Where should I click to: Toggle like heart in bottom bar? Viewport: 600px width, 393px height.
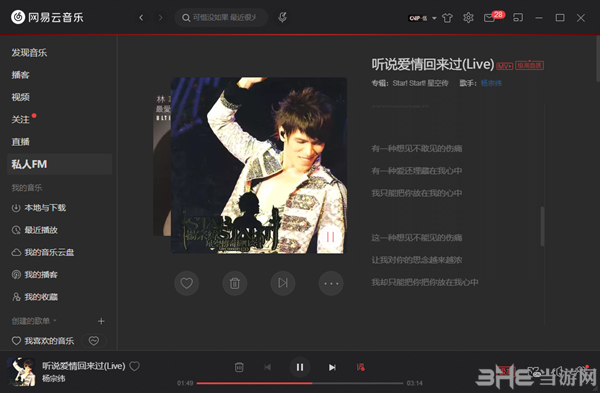(134, 366)
